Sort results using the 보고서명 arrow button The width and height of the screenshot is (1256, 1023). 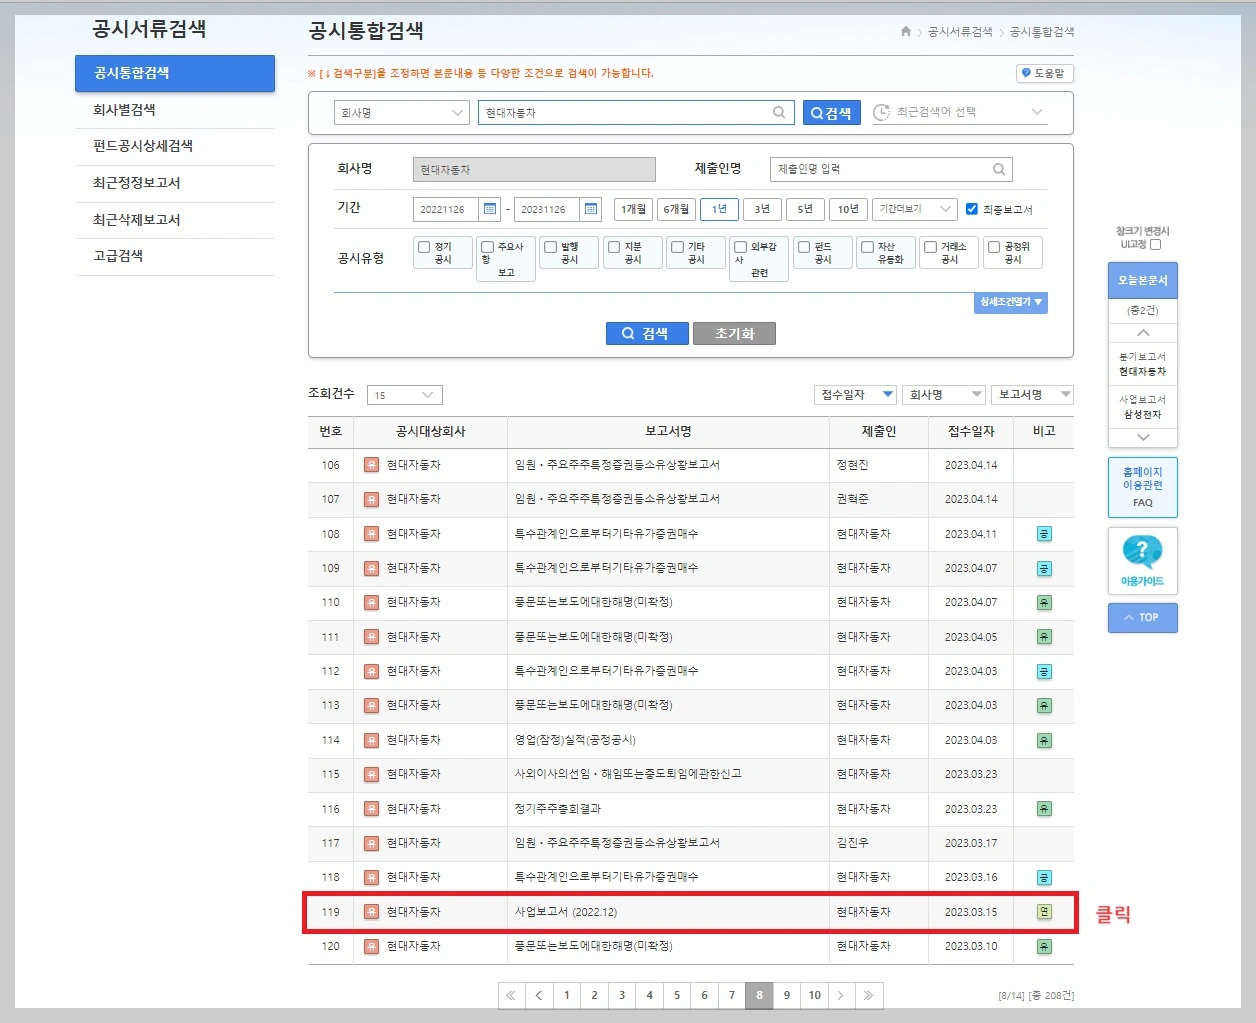coord(1065,395)
